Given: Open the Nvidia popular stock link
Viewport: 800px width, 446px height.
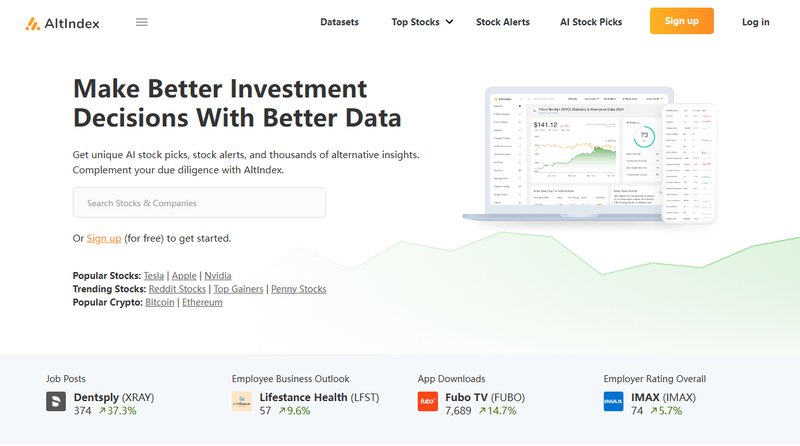Looking at the screenshot, I should [x=217, y=275].
